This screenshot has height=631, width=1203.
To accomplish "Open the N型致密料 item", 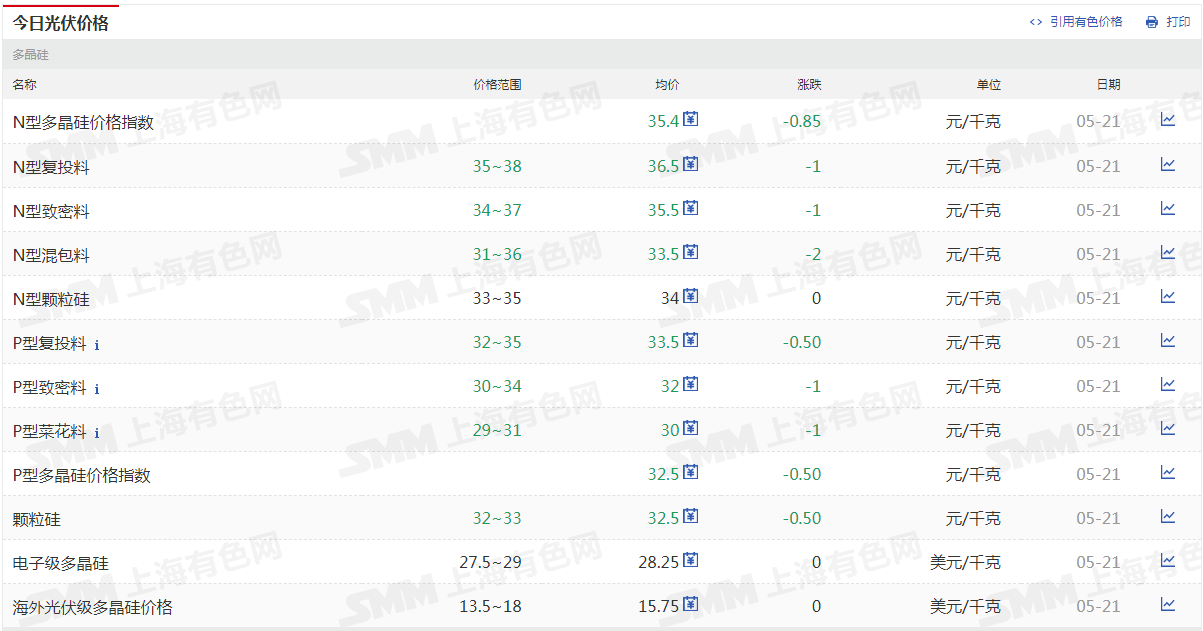I will (51, 210).
